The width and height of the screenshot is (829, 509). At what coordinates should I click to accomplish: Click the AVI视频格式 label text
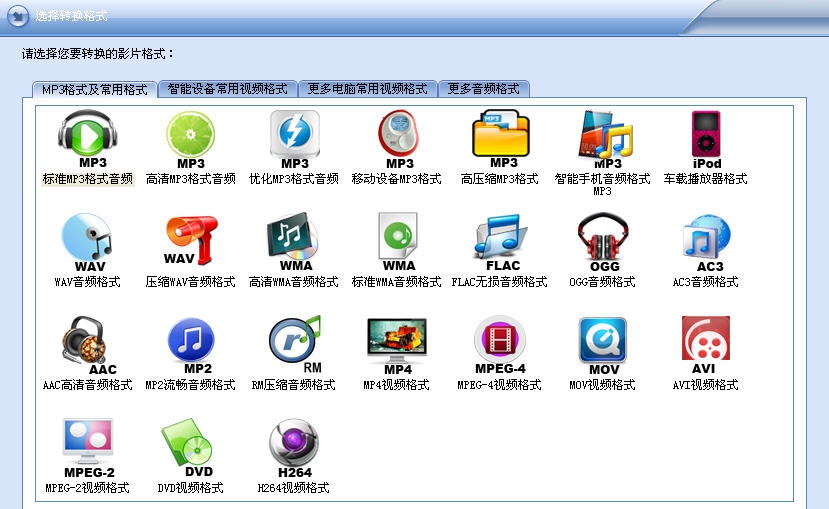(x=705, y=385)
